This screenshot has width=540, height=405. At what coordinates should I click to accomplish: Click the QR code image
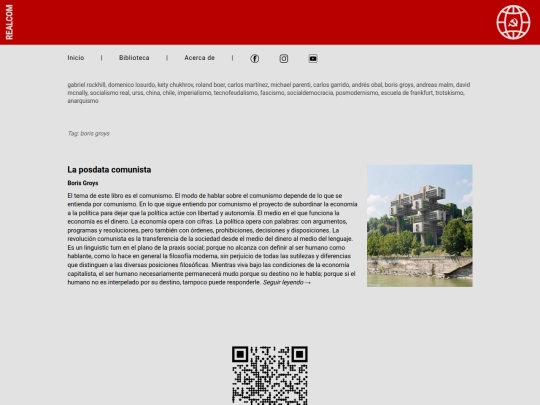click(270, 375)
